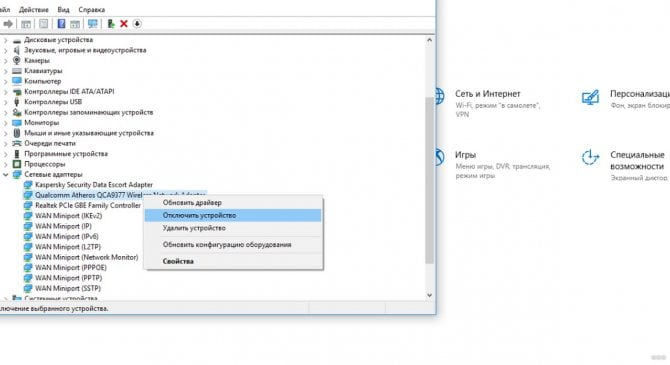
Task: Select Qualcomm Atheros QCA9377 Wireless adapter
Action: pos(114,195)
